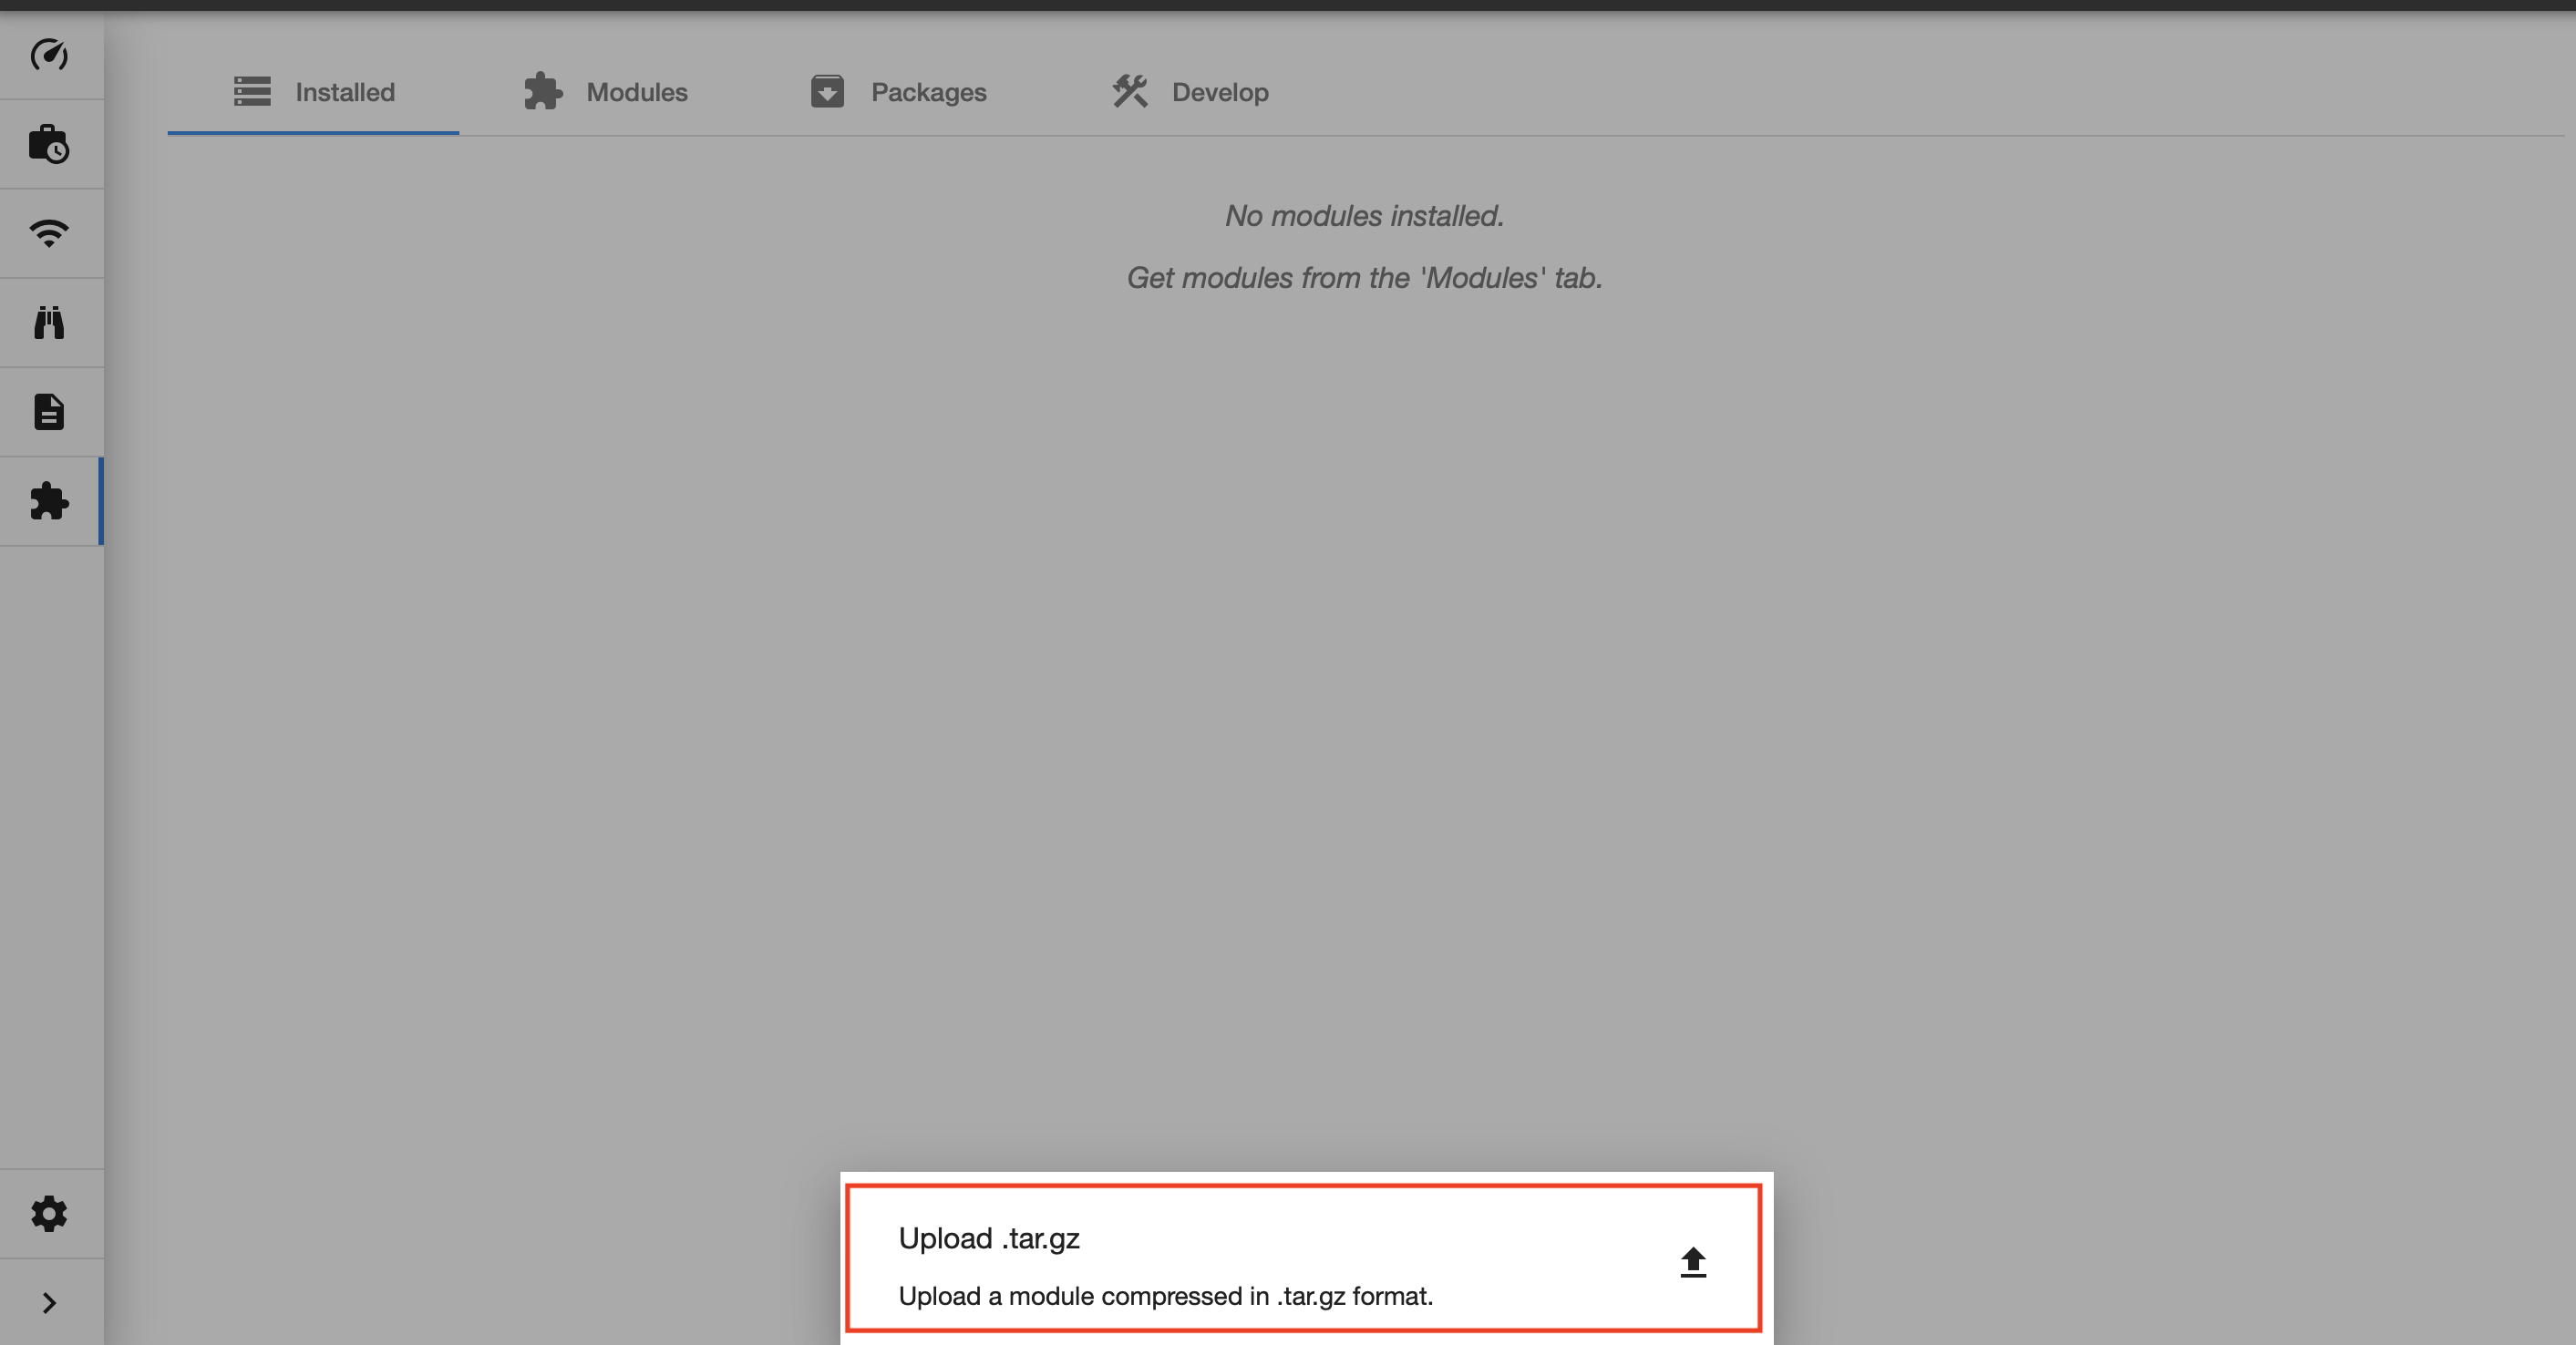Screen dimensions: 2576x1345
Task: Click the list icon on Installed tab
Action: [x=252, y=91]
